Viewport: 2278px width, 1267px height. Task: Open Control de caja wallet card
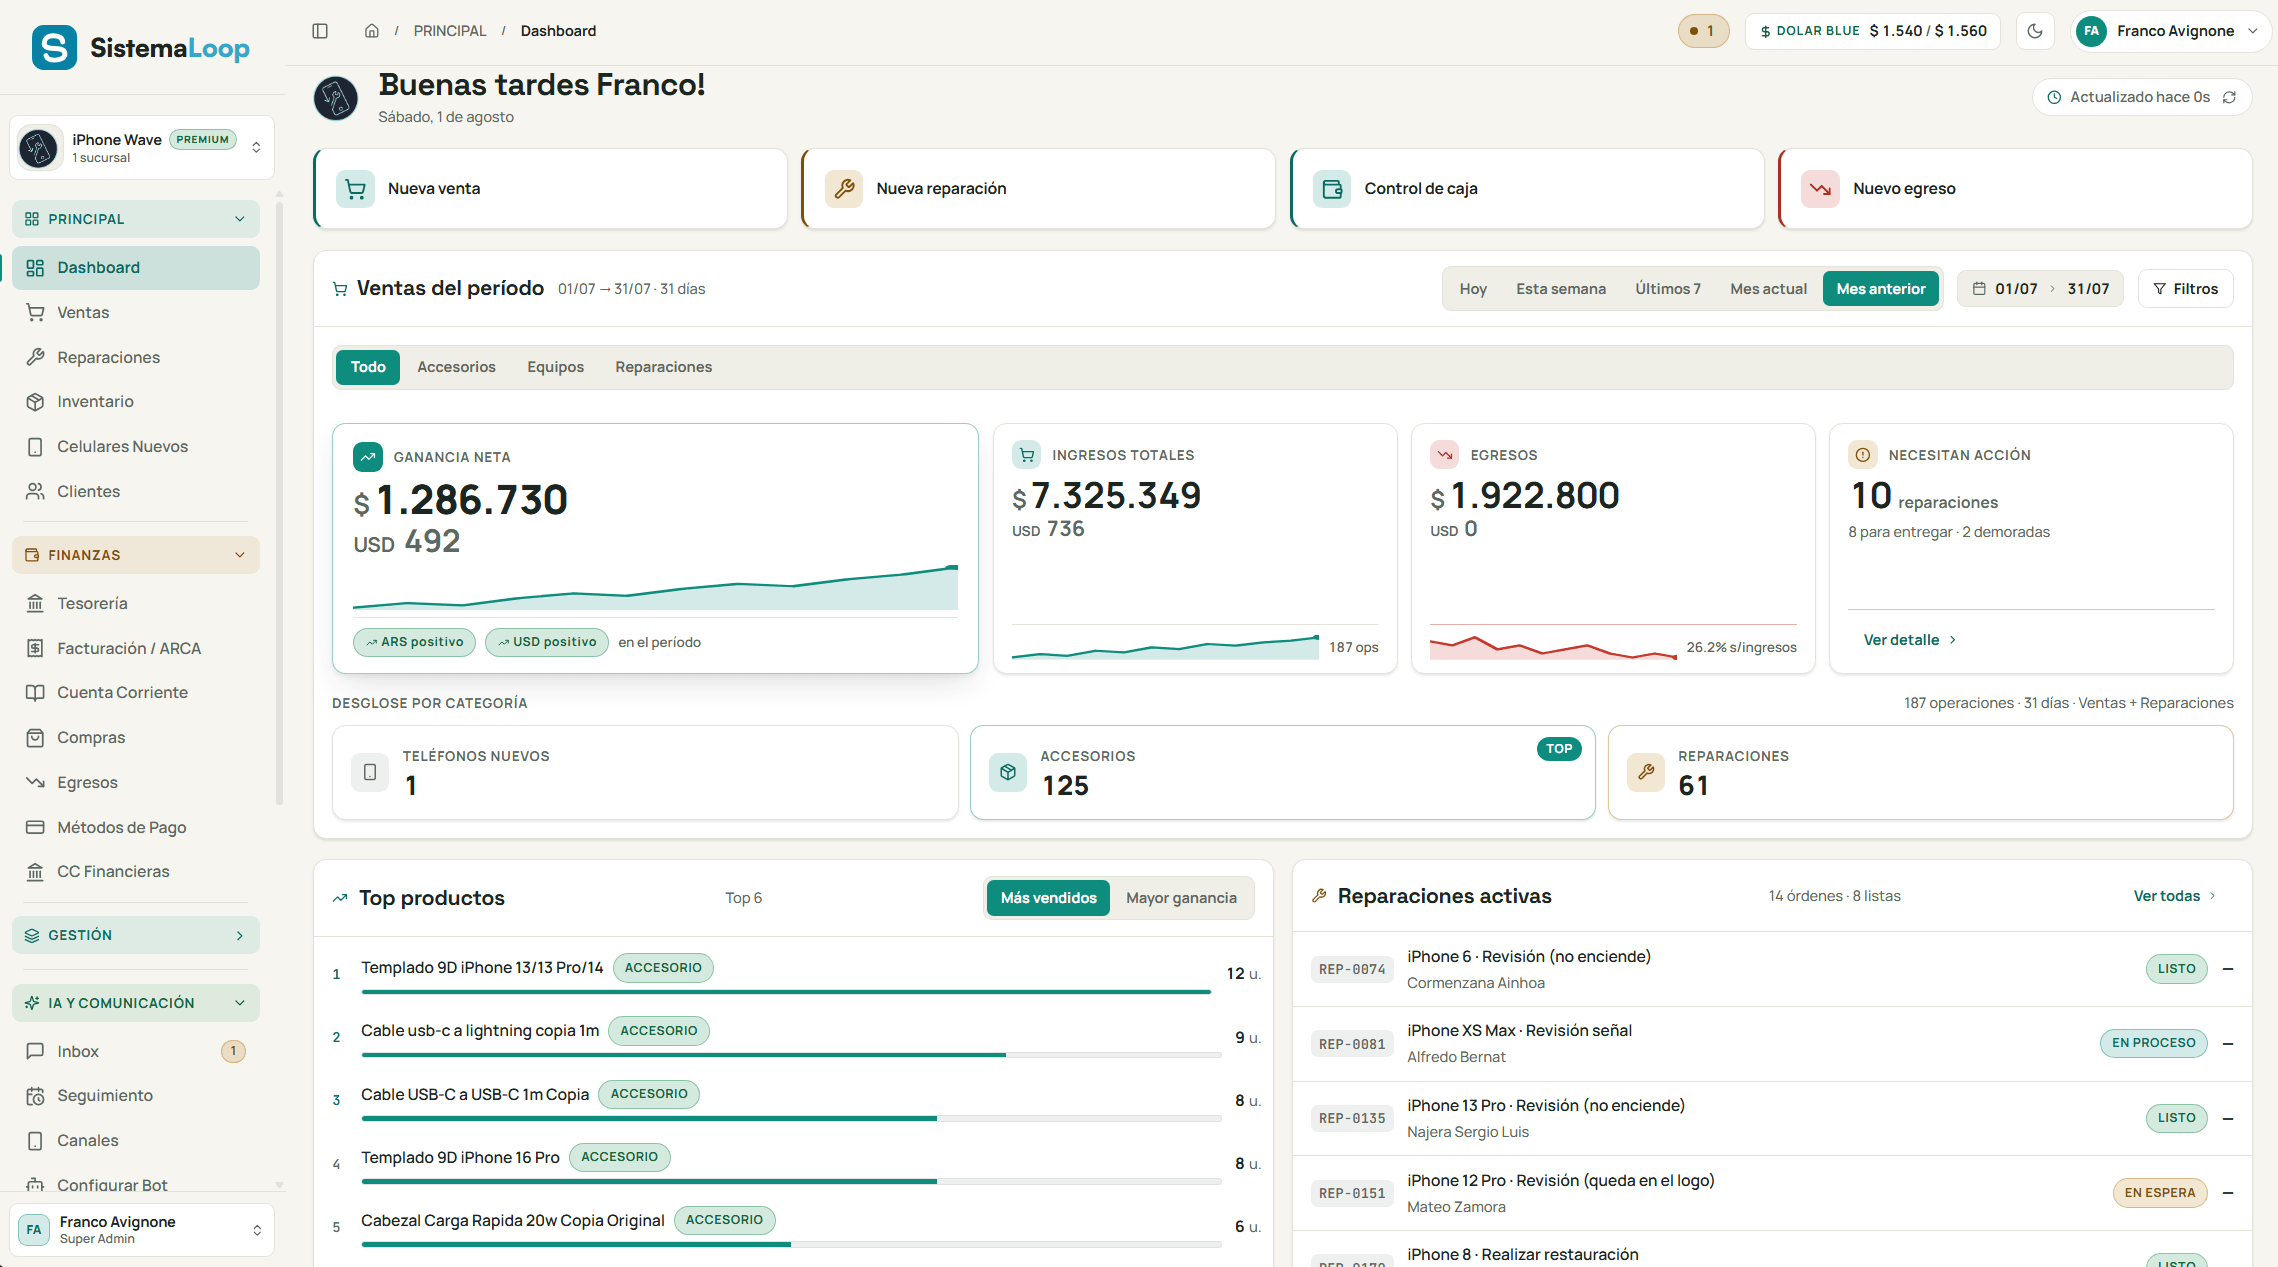pyautogui.click(x=1527, y=189)
